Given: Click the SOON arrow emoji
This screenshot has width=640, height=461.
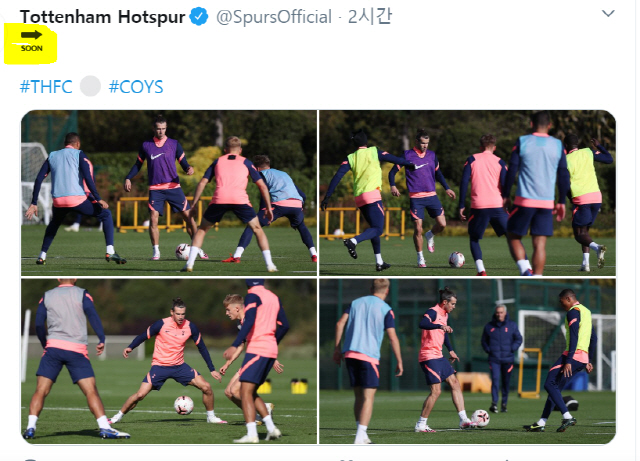Looking at the screenshot, I should click(31, 40).
